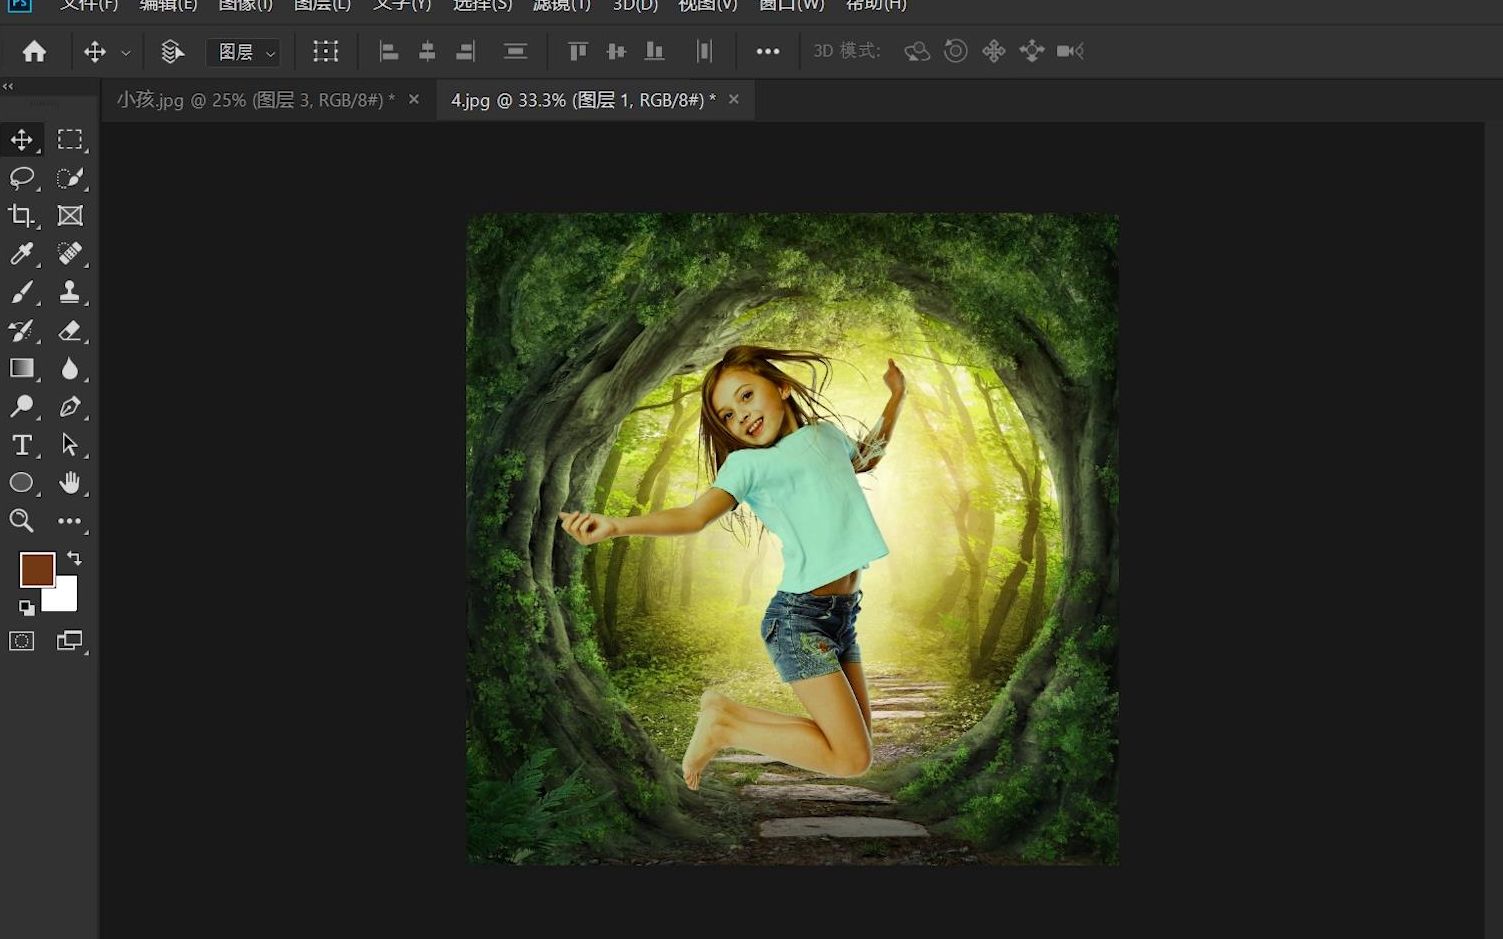The image size is (1503, 939).
Task: Activate the Zoom tool
Action: pos(22,520)
